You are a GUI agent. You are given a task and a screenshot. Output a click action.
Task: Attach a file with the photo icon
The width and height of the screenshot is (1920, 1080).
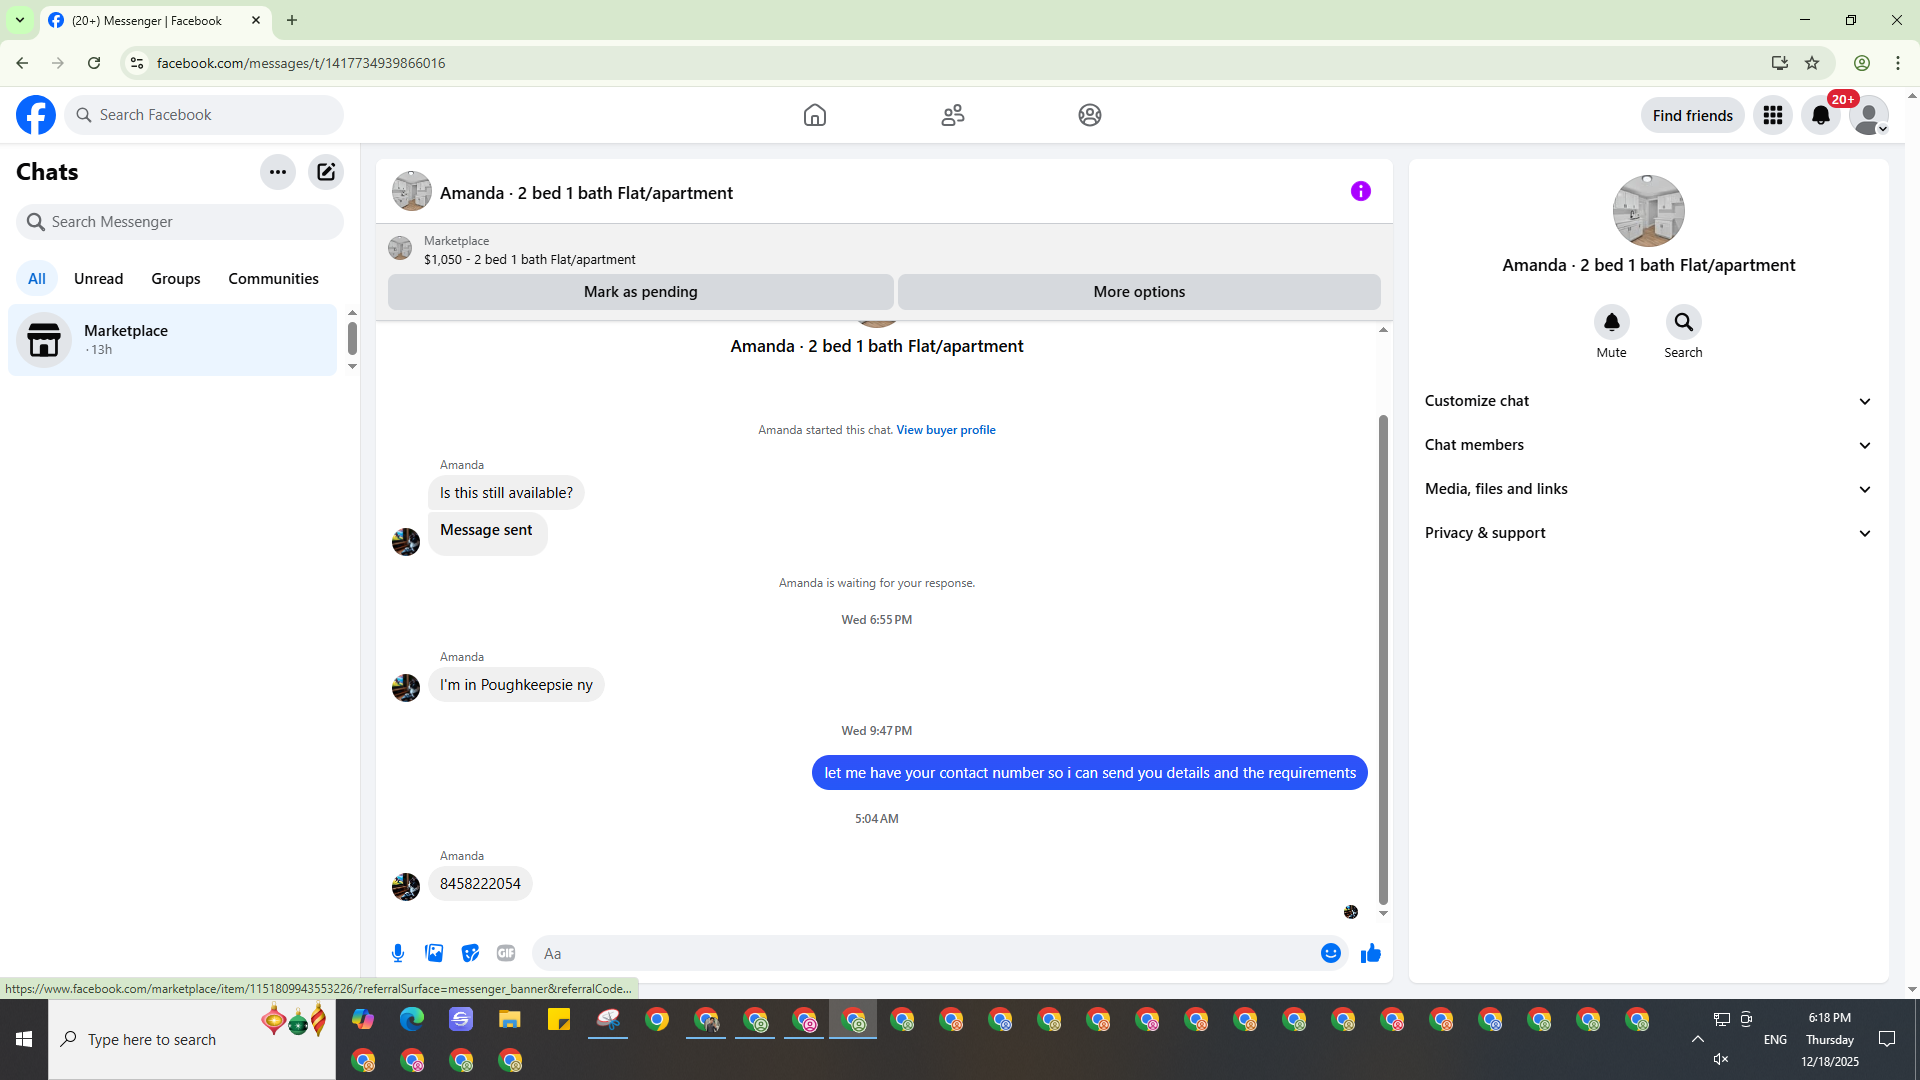[434, 953]
